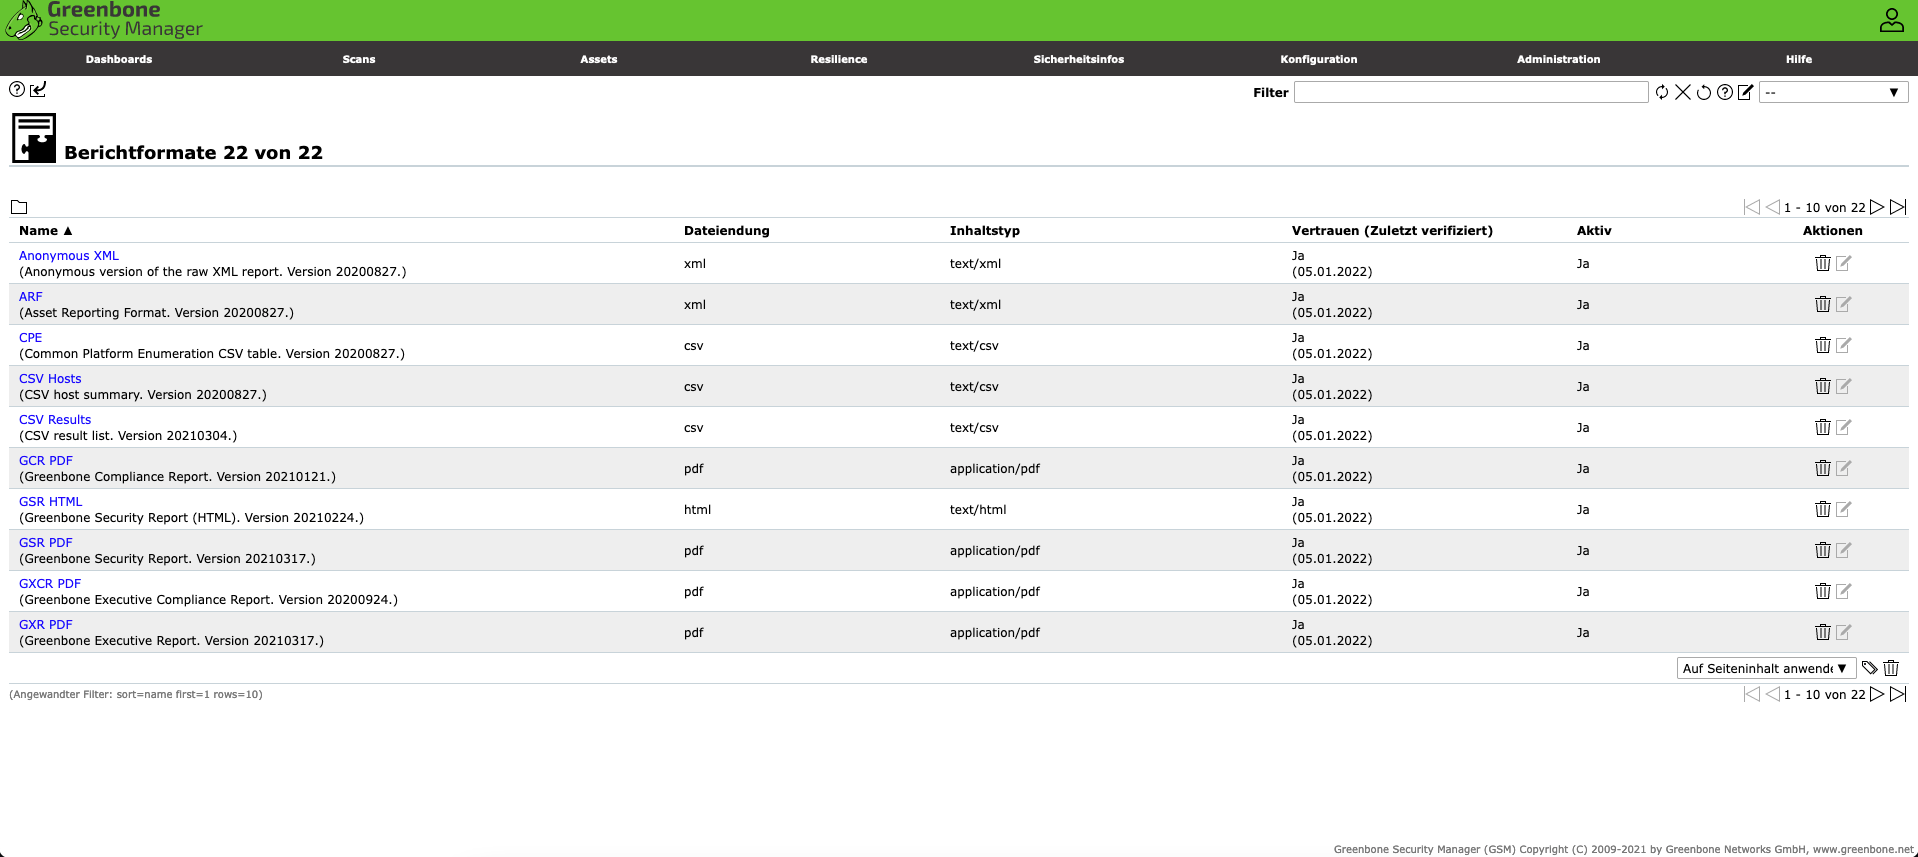Viewport: 1918px width, 857px height.
Task: Remove the filter with the X icon
Action: [1683, 92]
